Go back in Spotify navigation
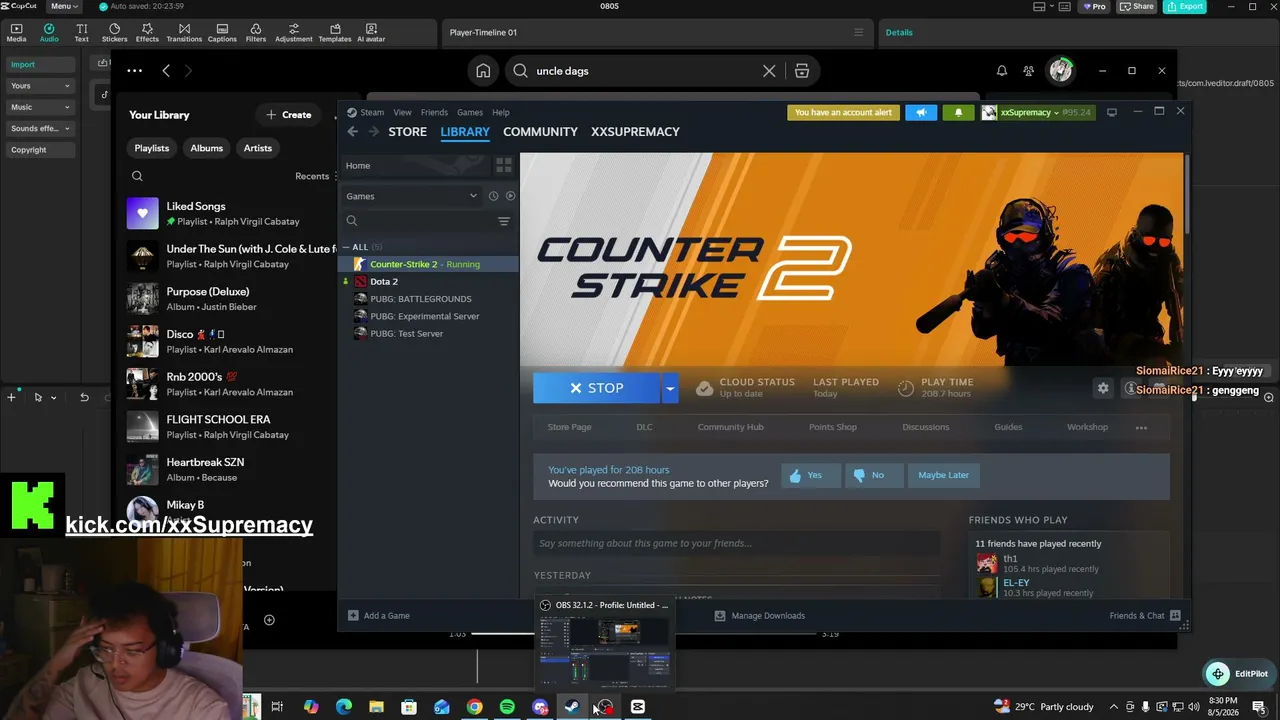This screenshot has height=720, width=1280. click(166, 71)
